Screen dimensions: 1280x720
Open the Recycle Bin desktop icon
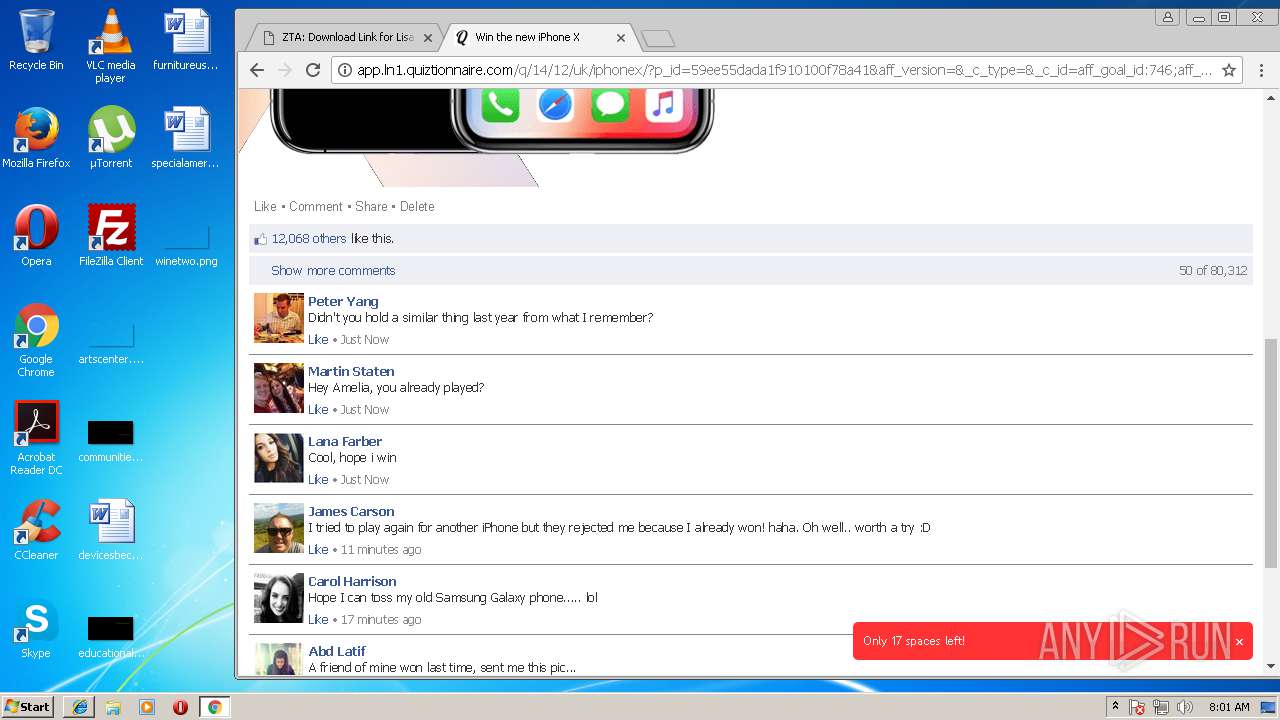pos(36,40)
